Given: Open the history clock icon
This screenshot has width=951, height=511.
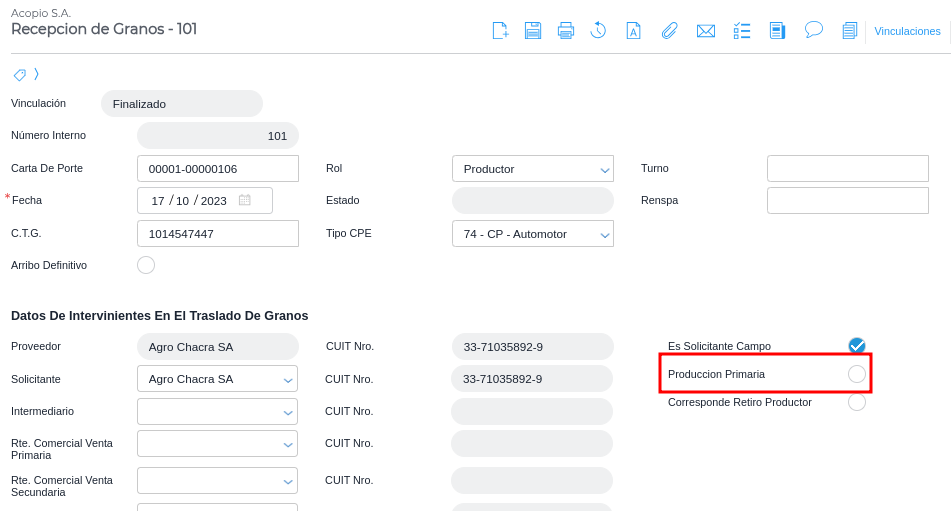Looking at the screenshot, I should [x=598, y=31].
